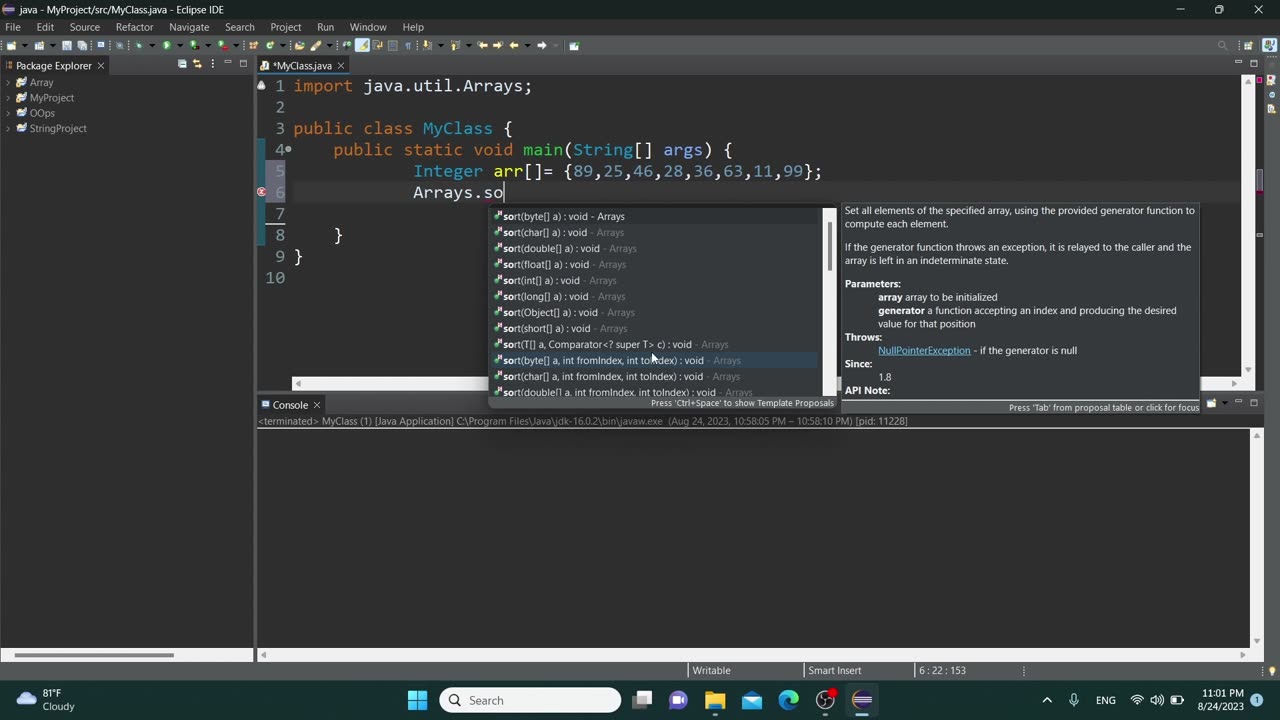Screen dimensions: 1280x720
Task: Toggle Block Selection Mode toolbar icon
Action: pos(392,45)
